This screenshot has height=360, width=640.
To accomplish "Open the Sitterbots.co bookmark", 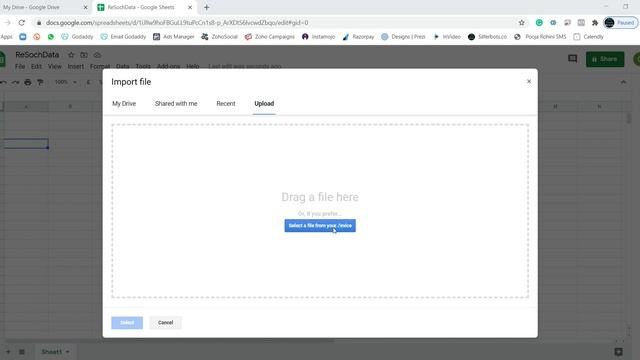I will pos(487,37).
